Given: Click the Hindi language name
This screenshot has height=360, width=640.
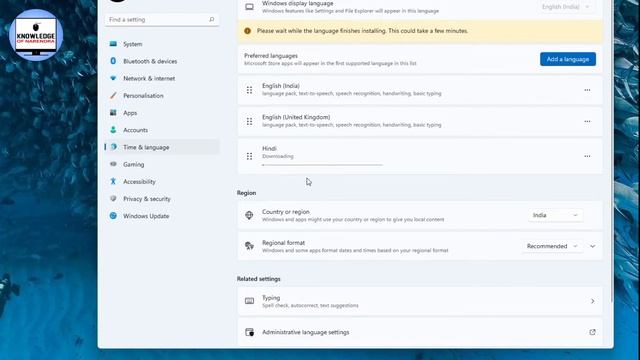Looking at the screenshot, I should click(x=269, y=149).
